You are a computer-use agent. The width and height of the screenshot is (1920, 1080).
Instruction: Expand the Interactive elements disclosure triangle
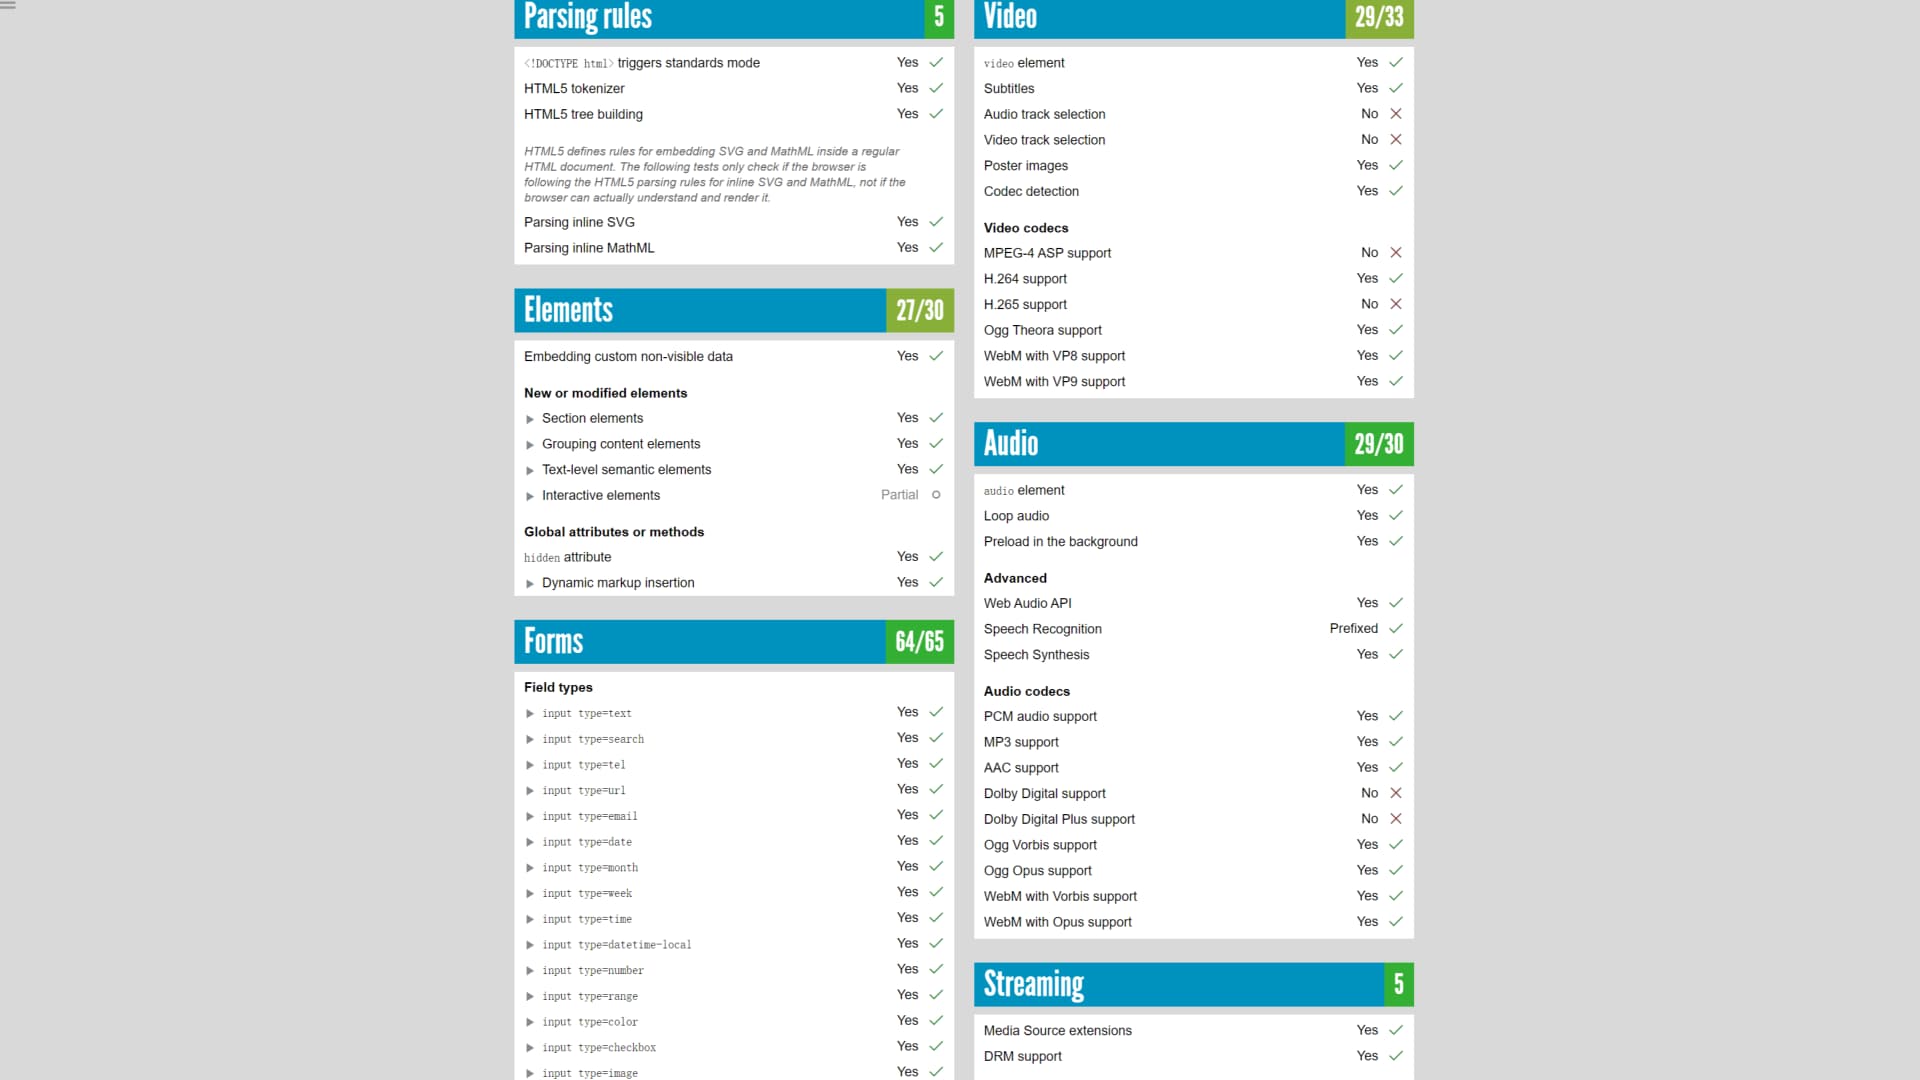pyautogui.click(x=529, y=495)
